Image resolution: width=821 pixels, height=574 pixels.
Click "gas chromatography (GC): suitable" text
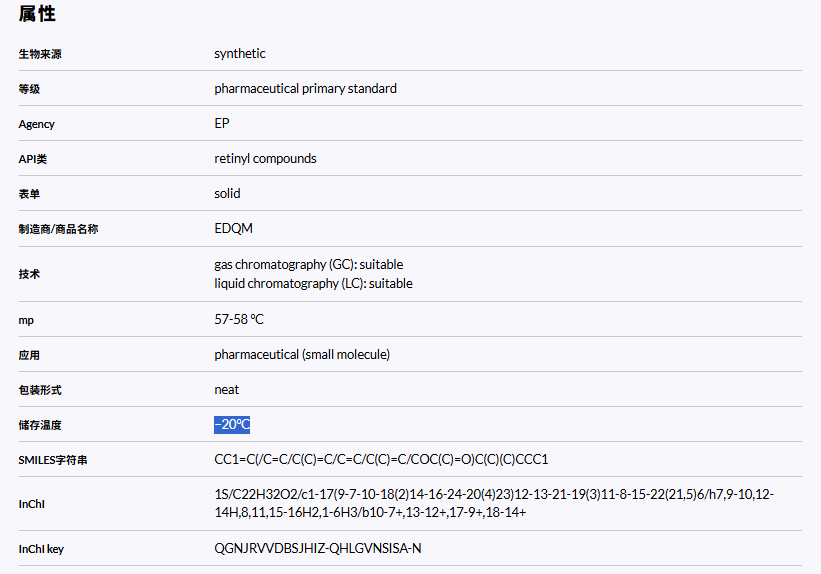308,265
